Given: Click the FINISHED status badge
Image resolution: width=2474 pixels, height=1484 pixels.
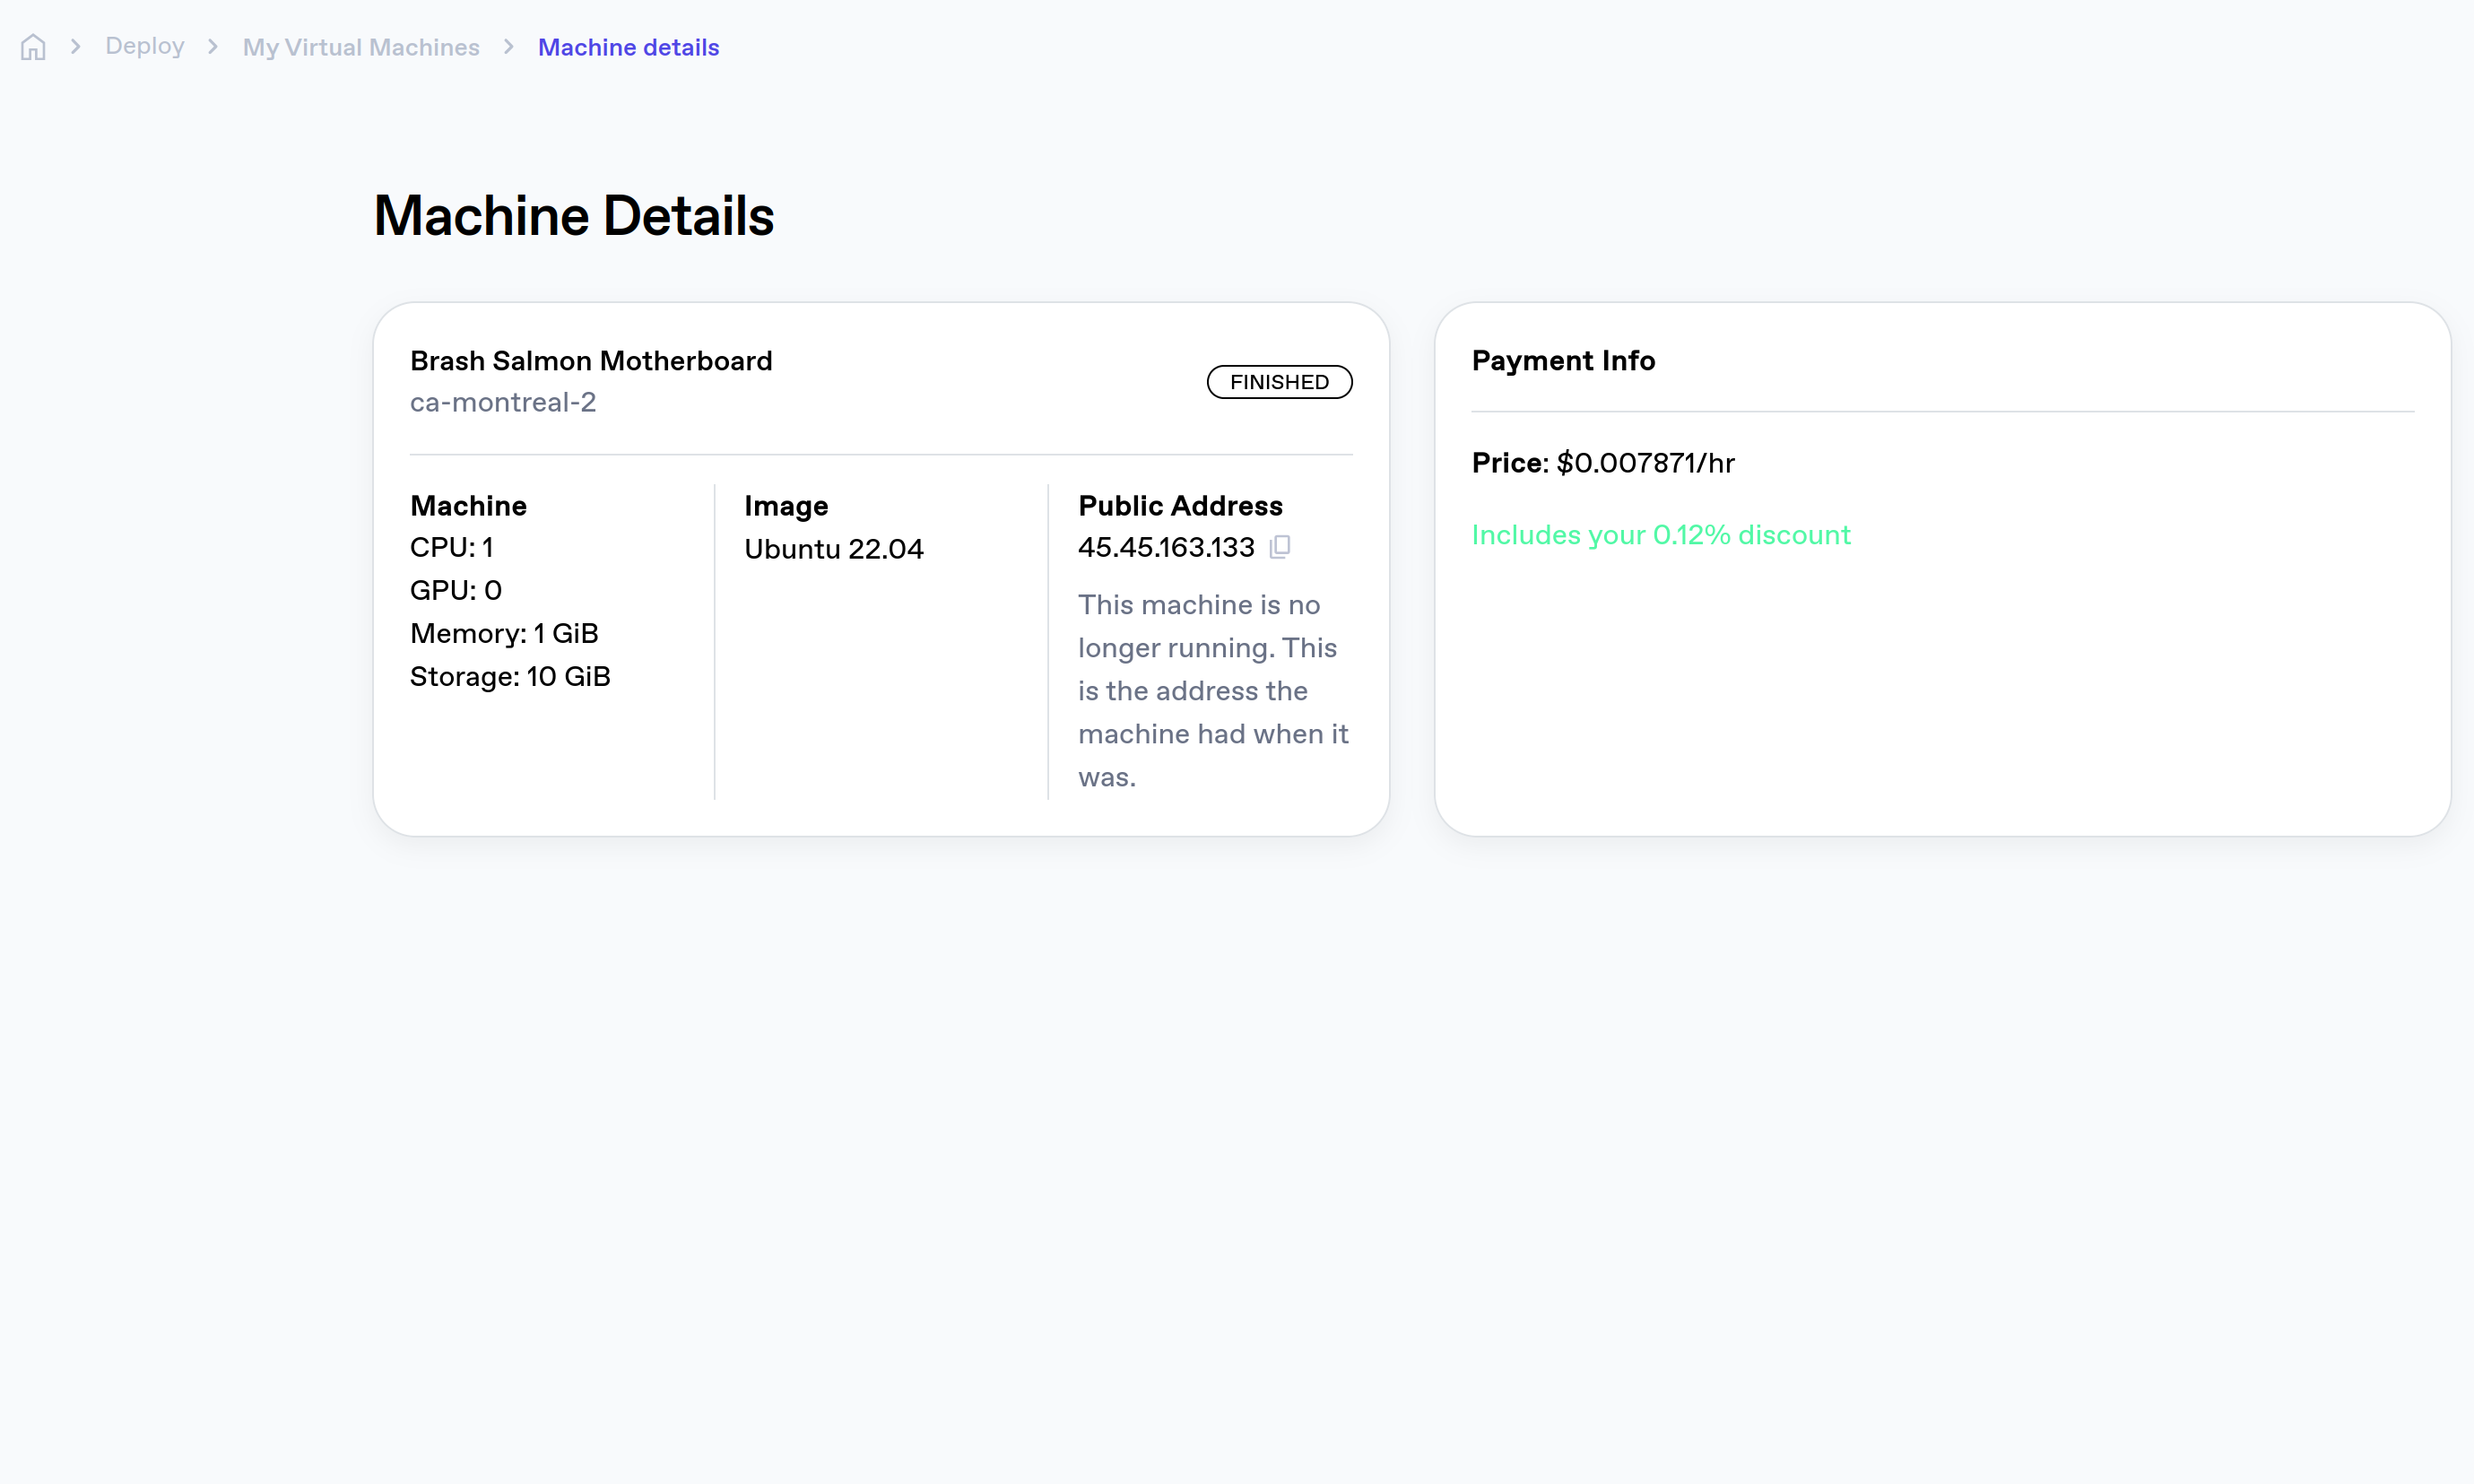Looking at the screenshot, I should [x=1279, y=382].
